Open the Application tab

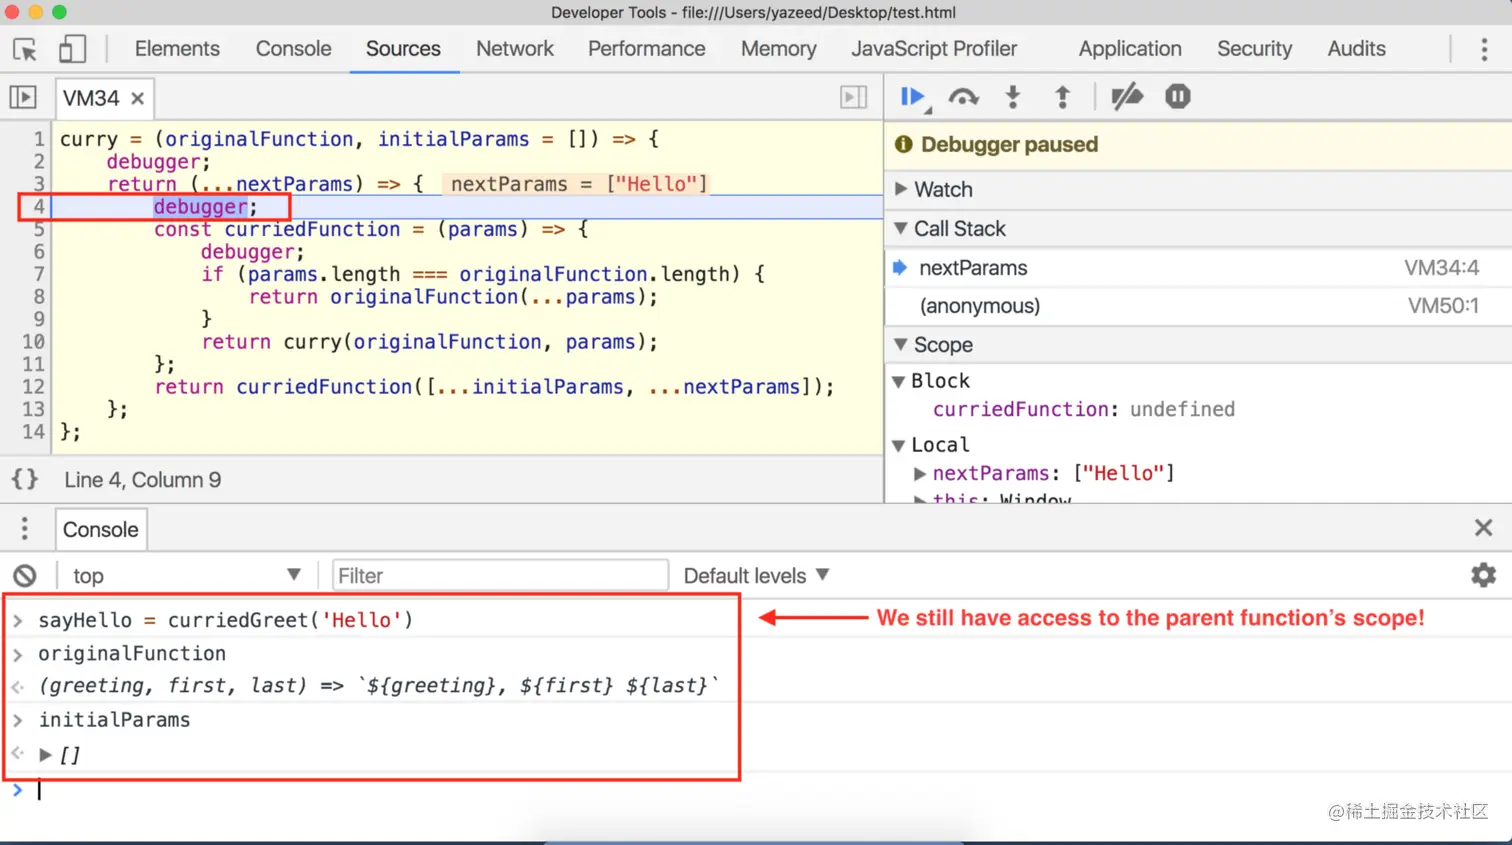click(1130, 49)
